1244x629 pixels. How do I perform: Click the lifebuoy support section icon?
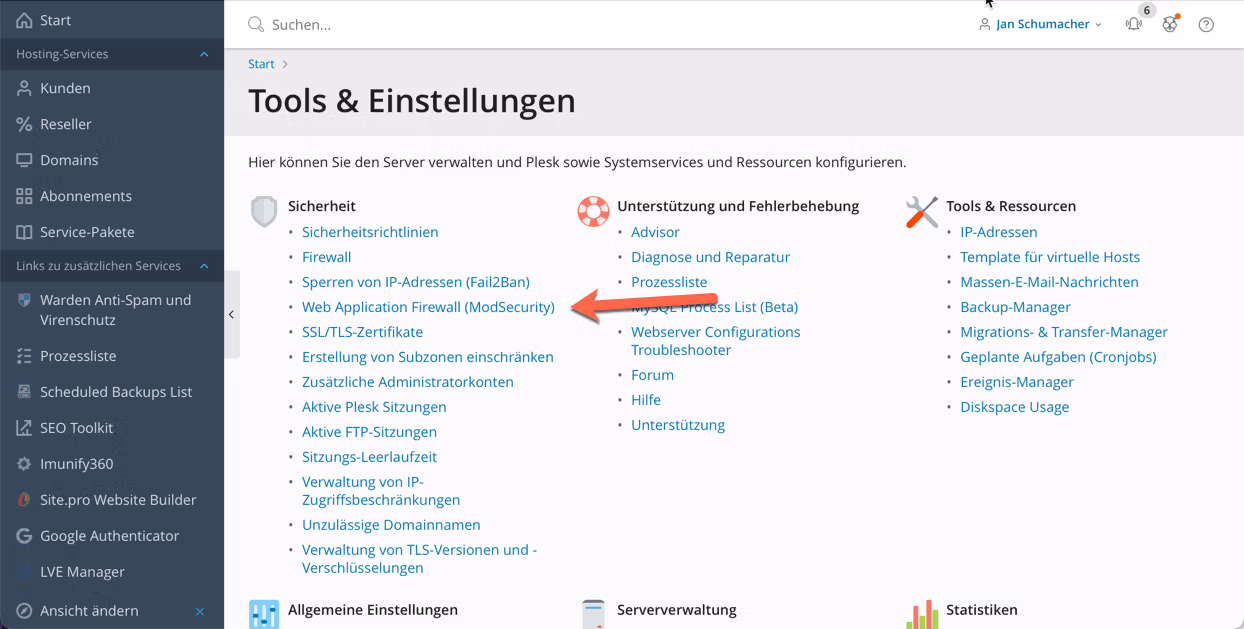(593, 211)
